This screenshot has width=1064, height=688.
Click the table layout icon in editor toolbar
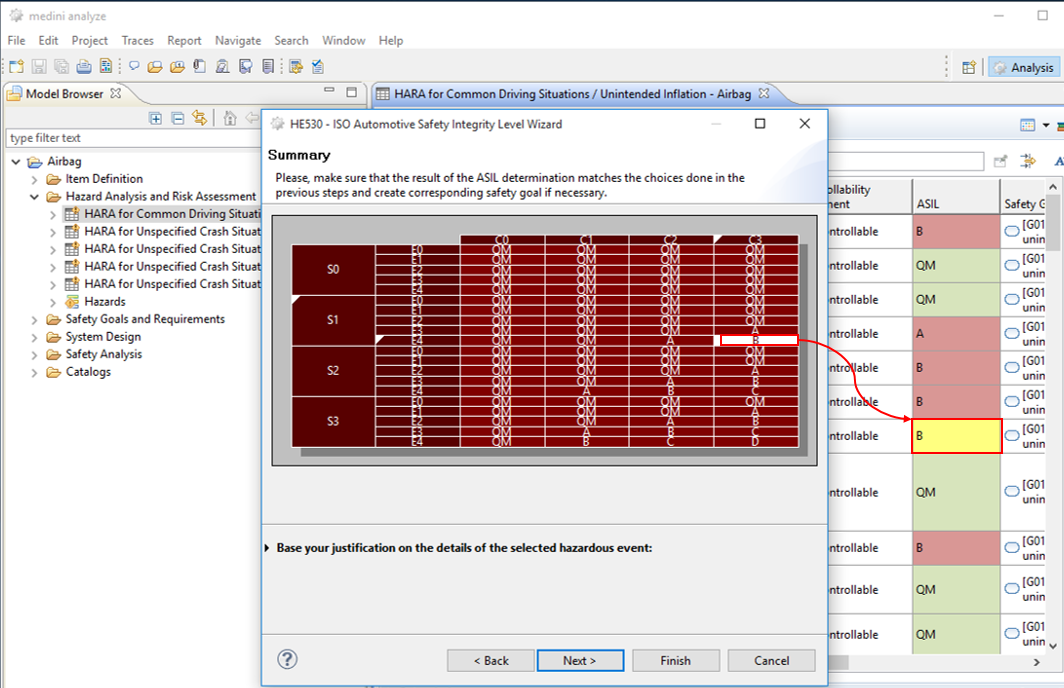coord(1027,125)
